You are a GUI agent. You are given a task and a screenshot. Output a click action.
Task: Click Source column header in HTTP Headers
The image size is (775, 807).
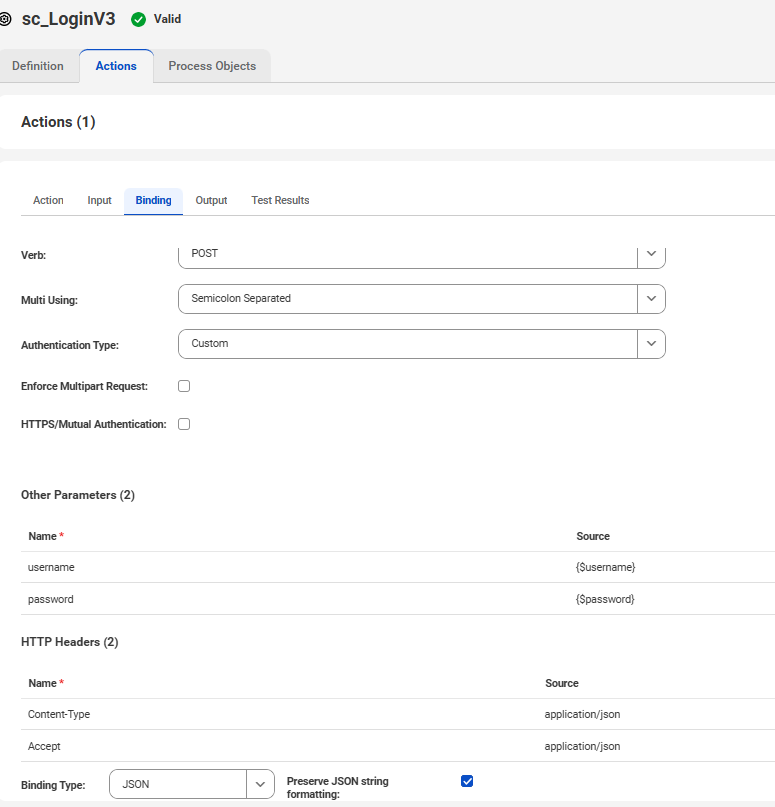tap(562, 683)
